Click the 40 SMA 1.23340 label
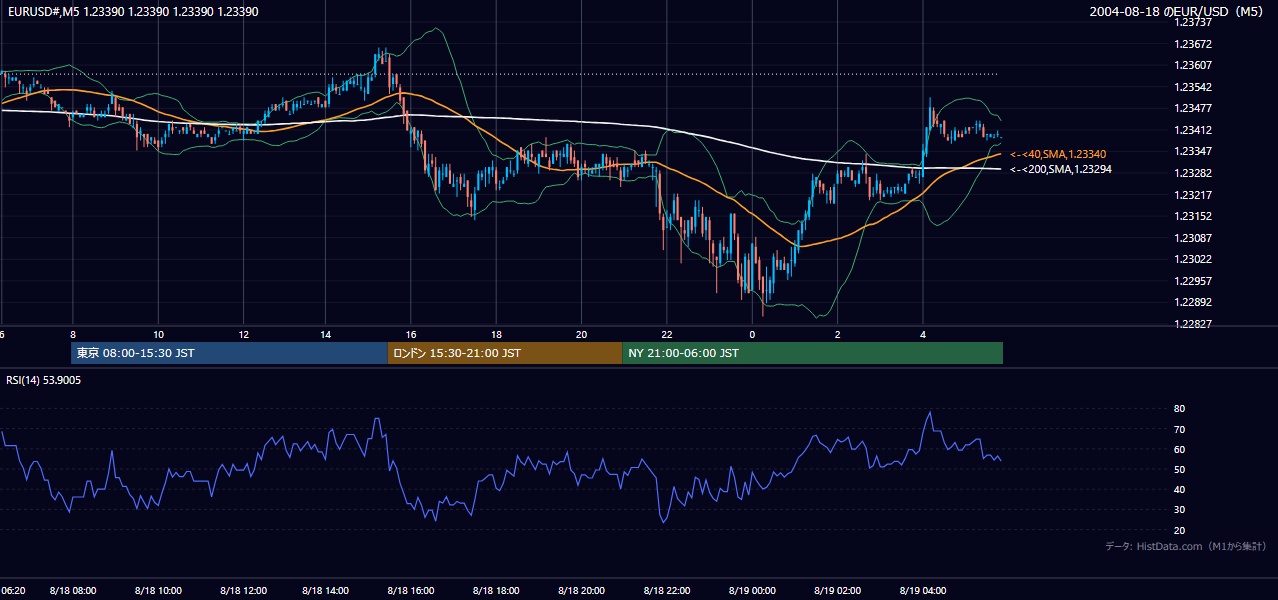This screenshot has width=1278, height=600. 1058,154
